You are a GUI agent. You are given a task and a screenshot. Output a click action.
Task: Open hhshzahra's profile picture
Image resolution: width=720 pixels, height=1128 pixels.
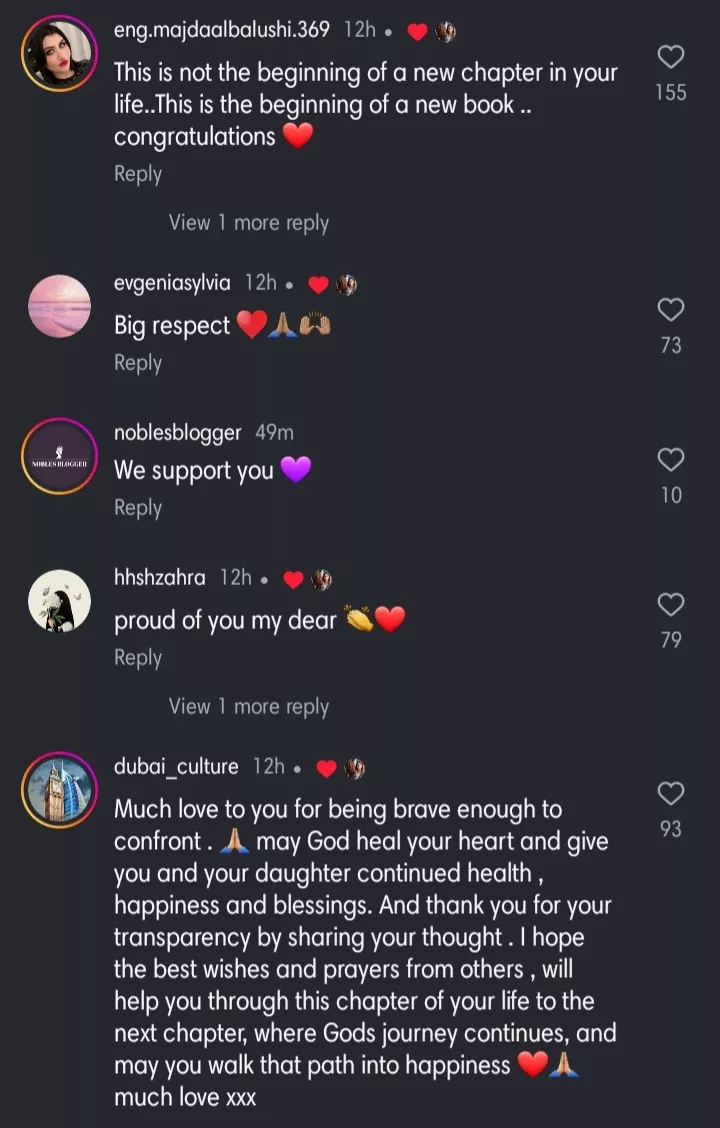click(60, 601)
